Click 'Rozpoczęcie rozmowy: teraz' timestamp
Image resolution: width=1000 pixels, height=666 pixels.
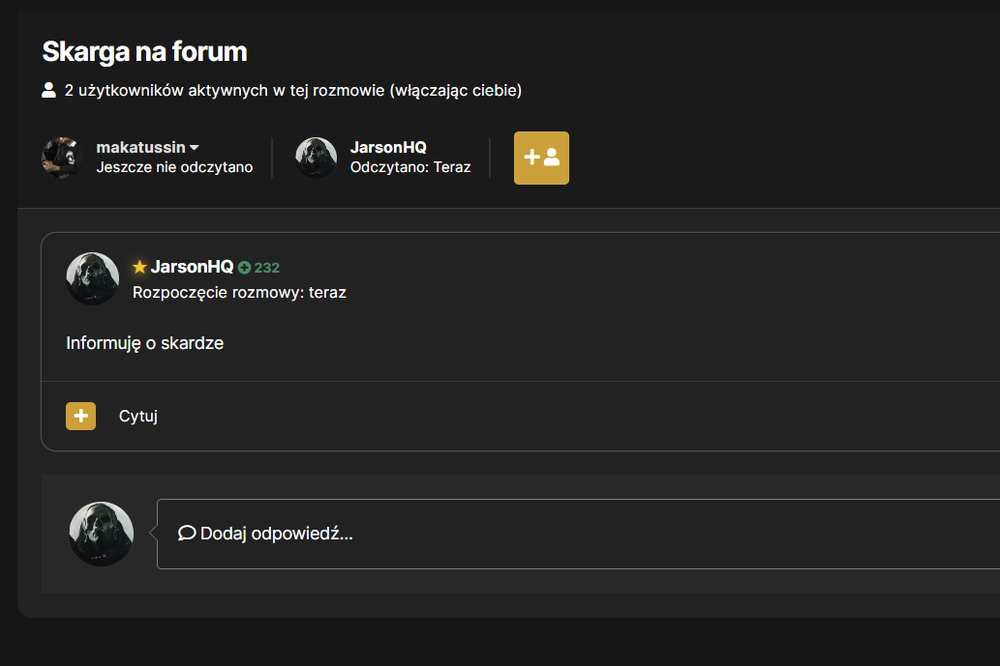coord(239,292)
